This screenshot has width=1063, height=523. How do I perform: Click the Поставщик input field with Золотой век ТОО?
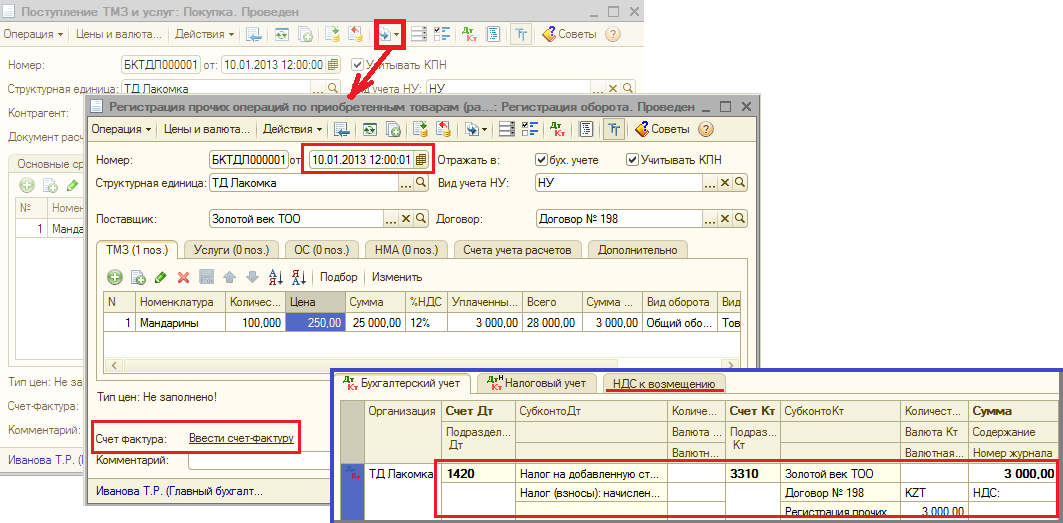point(304,219)
